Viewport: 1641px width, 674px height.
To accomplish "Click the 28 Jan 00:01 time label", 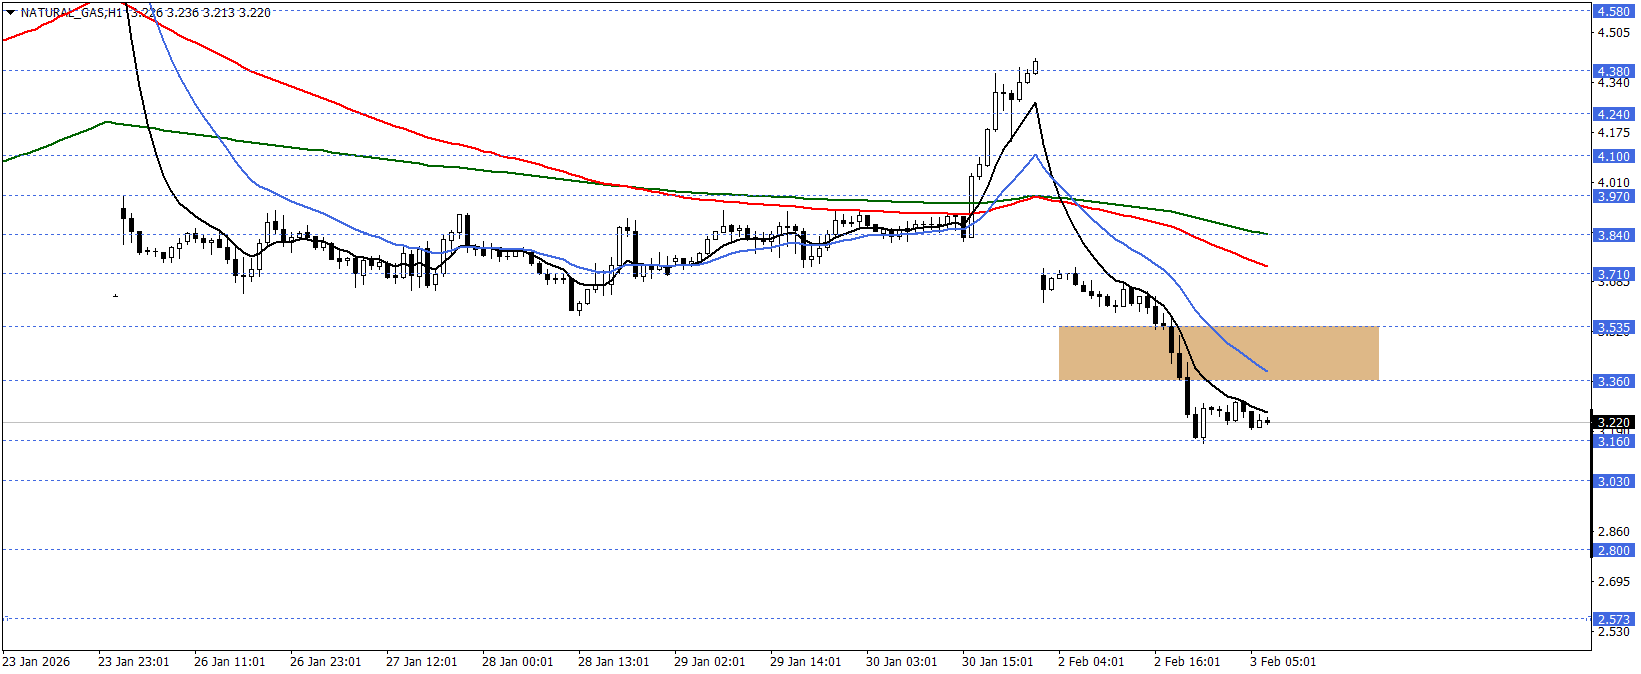I will coord(517,662).
